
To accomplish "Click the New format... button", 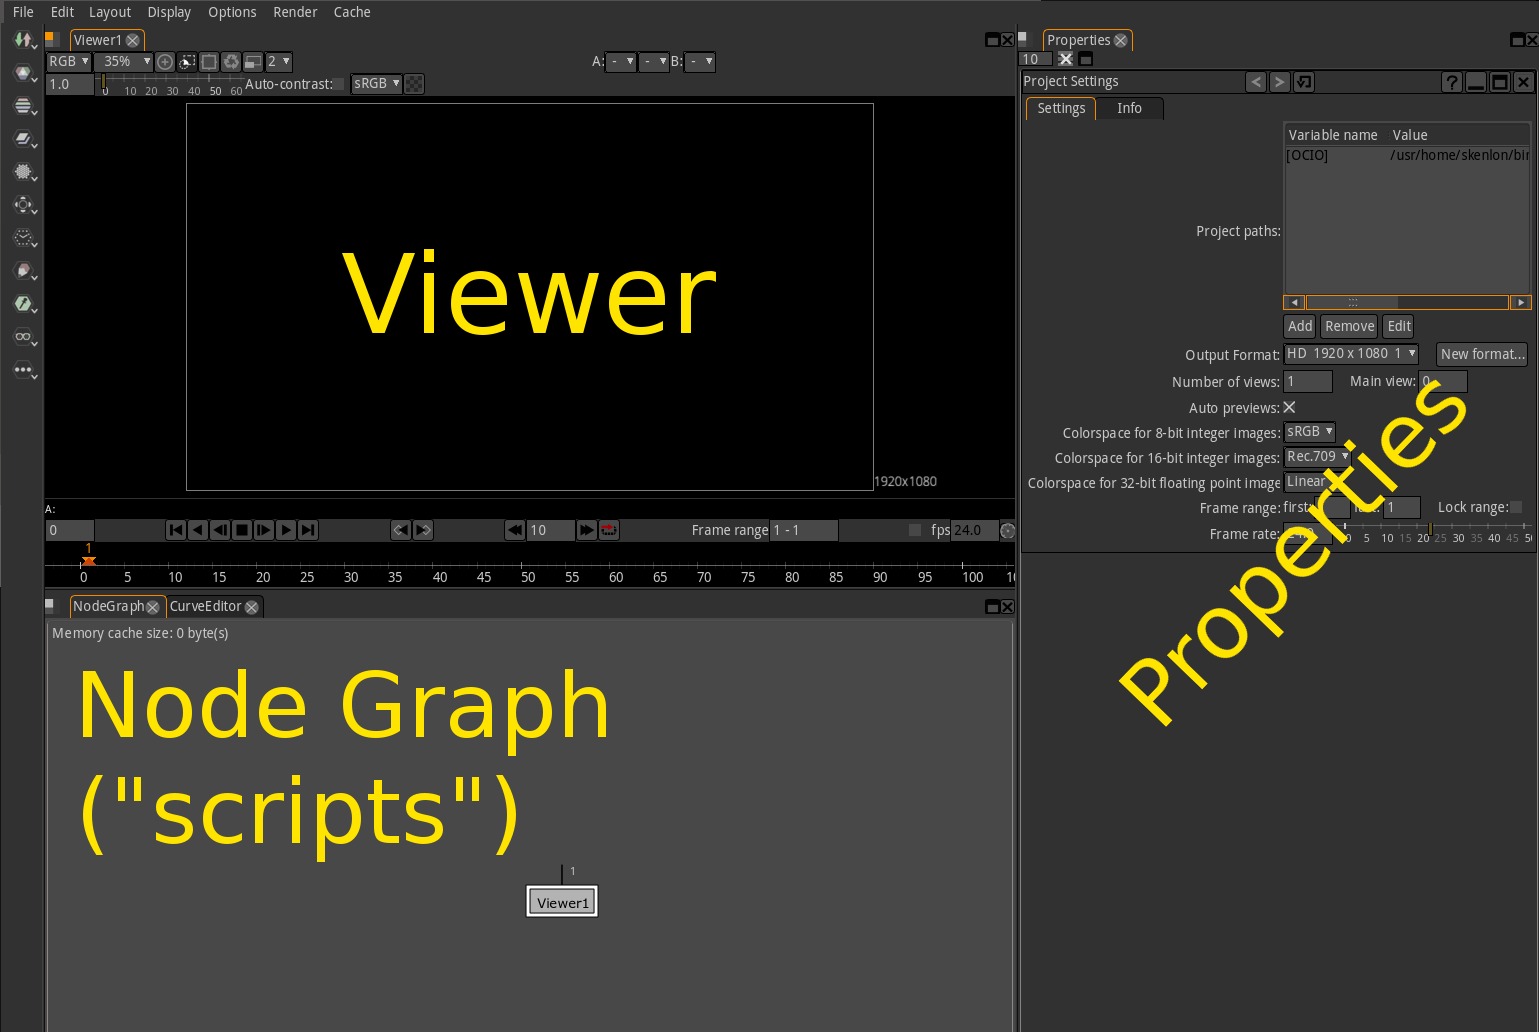I will click(1482, 354).
